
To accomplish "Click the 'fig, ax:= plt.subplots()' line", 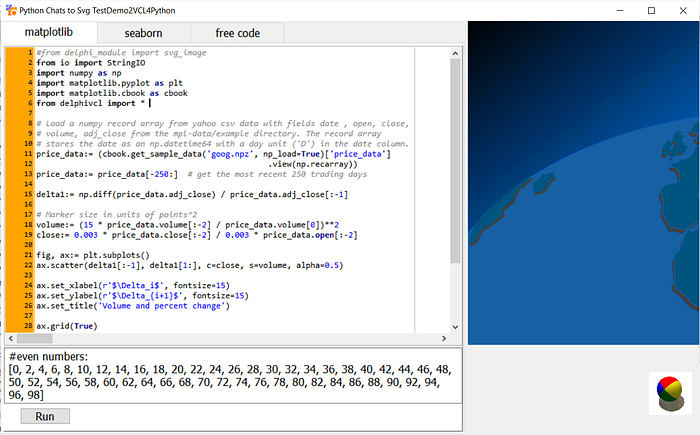I will (x=93, y=255).
